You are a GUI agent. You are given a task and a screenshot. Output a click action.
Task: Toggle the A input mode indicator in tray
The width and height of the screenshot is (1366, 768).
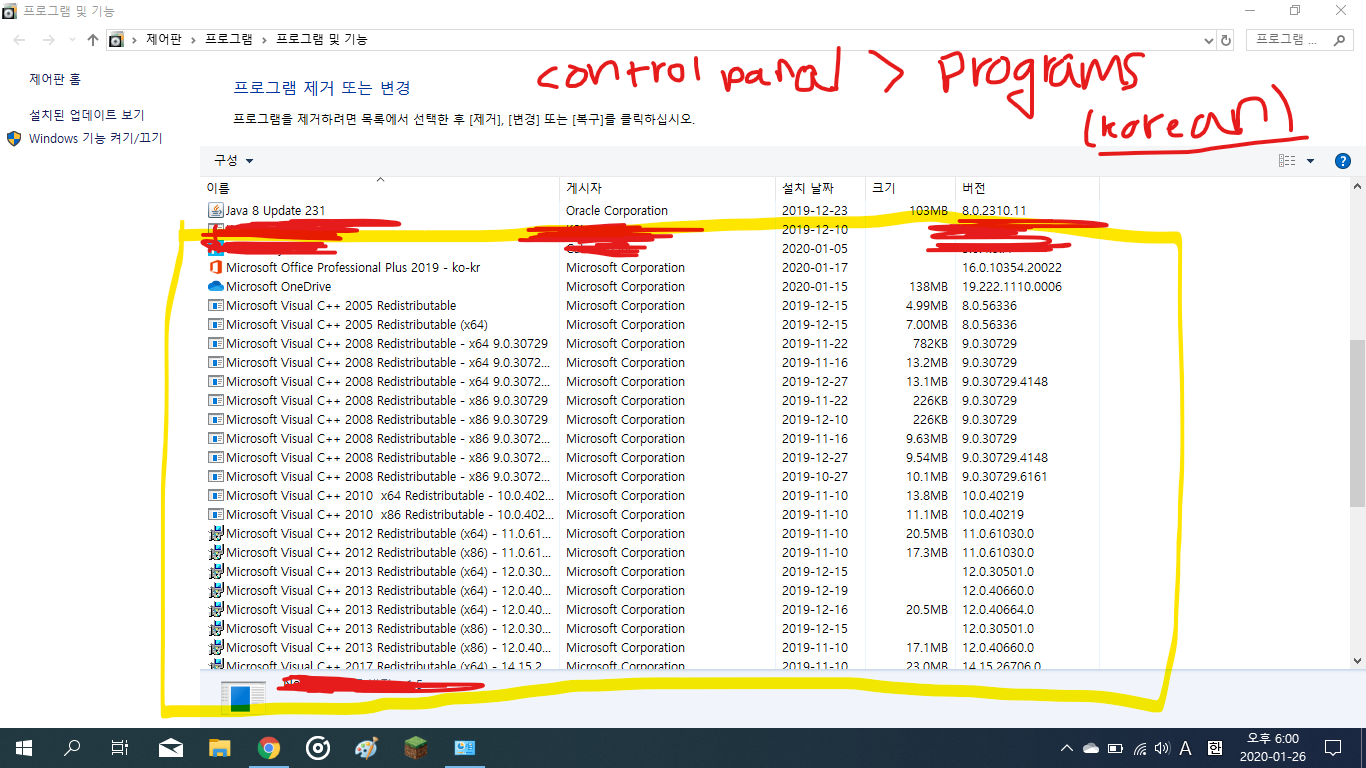[1186, 748]
